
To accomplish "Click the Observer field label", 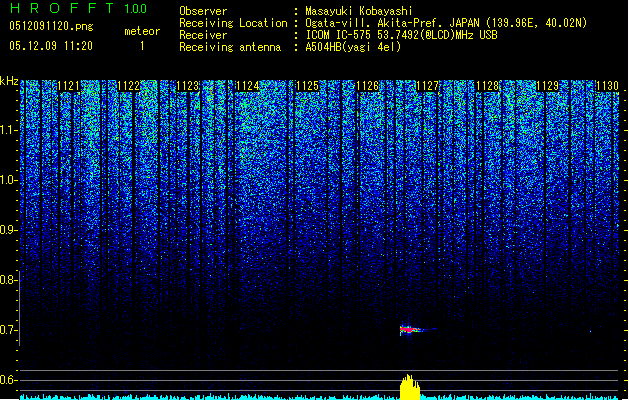I will pos(203,11).
